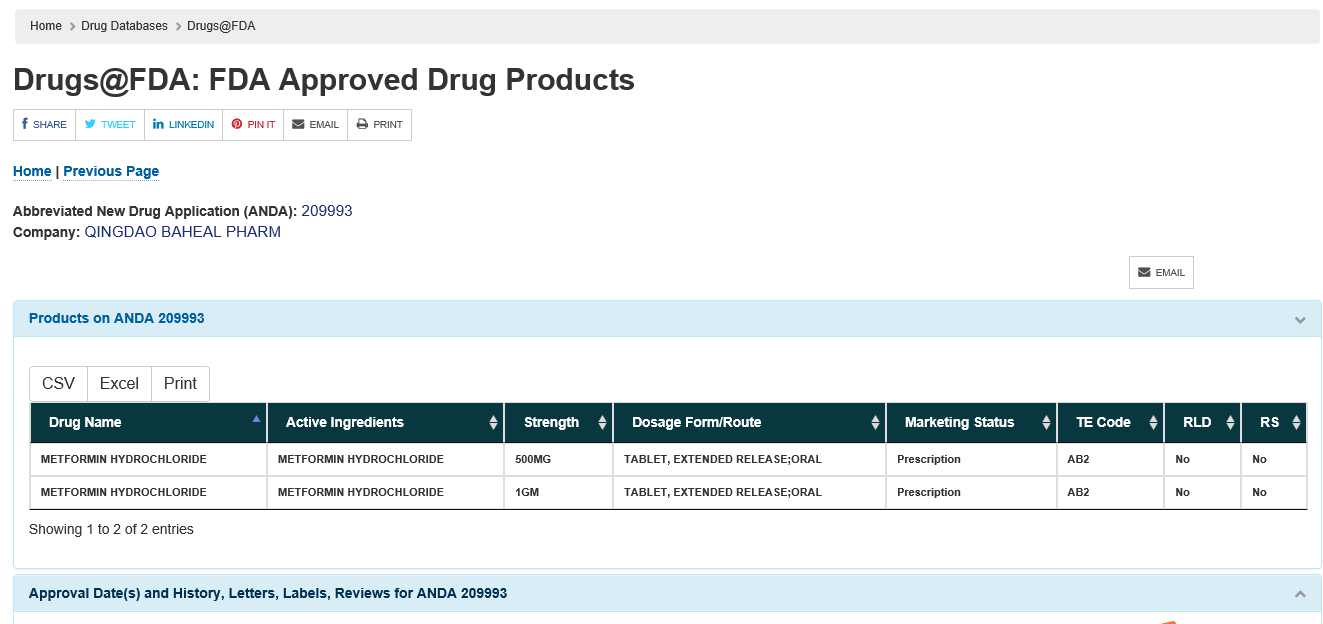Collapse Products on ANDA 209993 panel

1300,320
